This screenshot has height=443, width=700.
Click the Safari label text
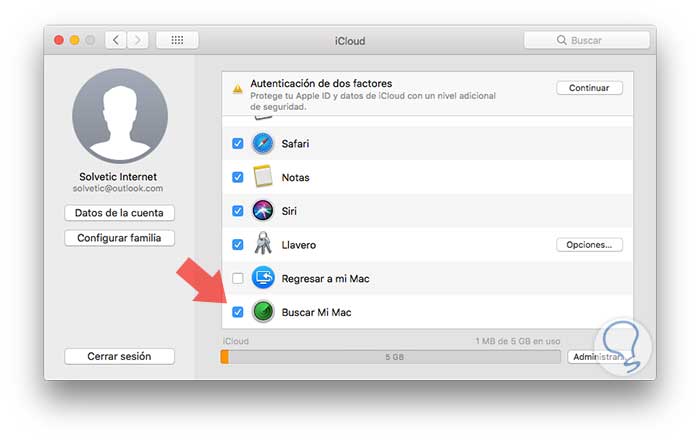(295, 144)
